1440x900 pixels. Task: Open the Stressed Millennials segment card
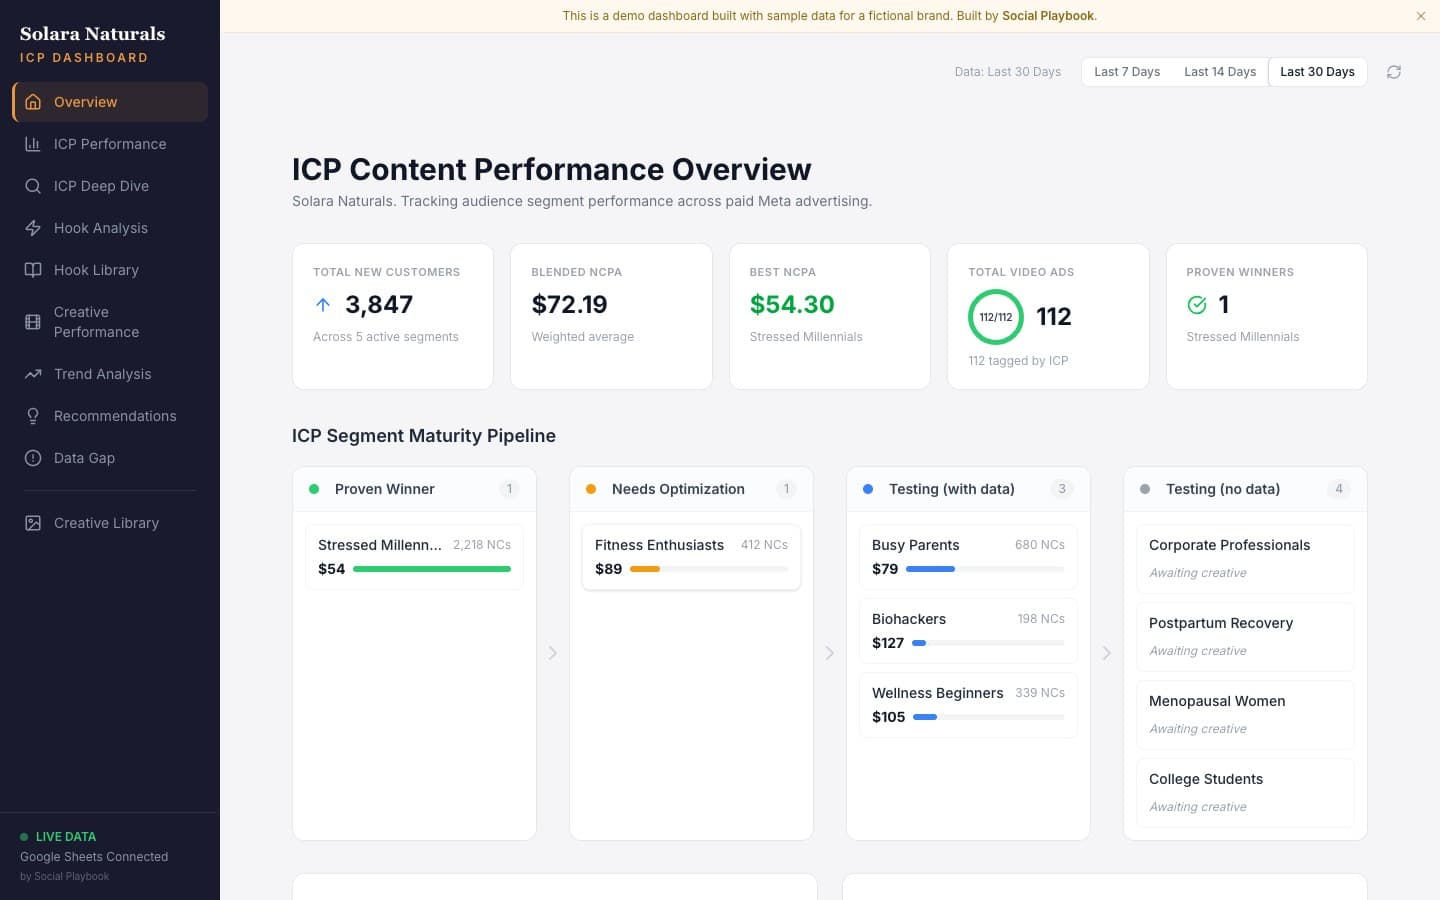pyautogui.click(x=414, y=557)
